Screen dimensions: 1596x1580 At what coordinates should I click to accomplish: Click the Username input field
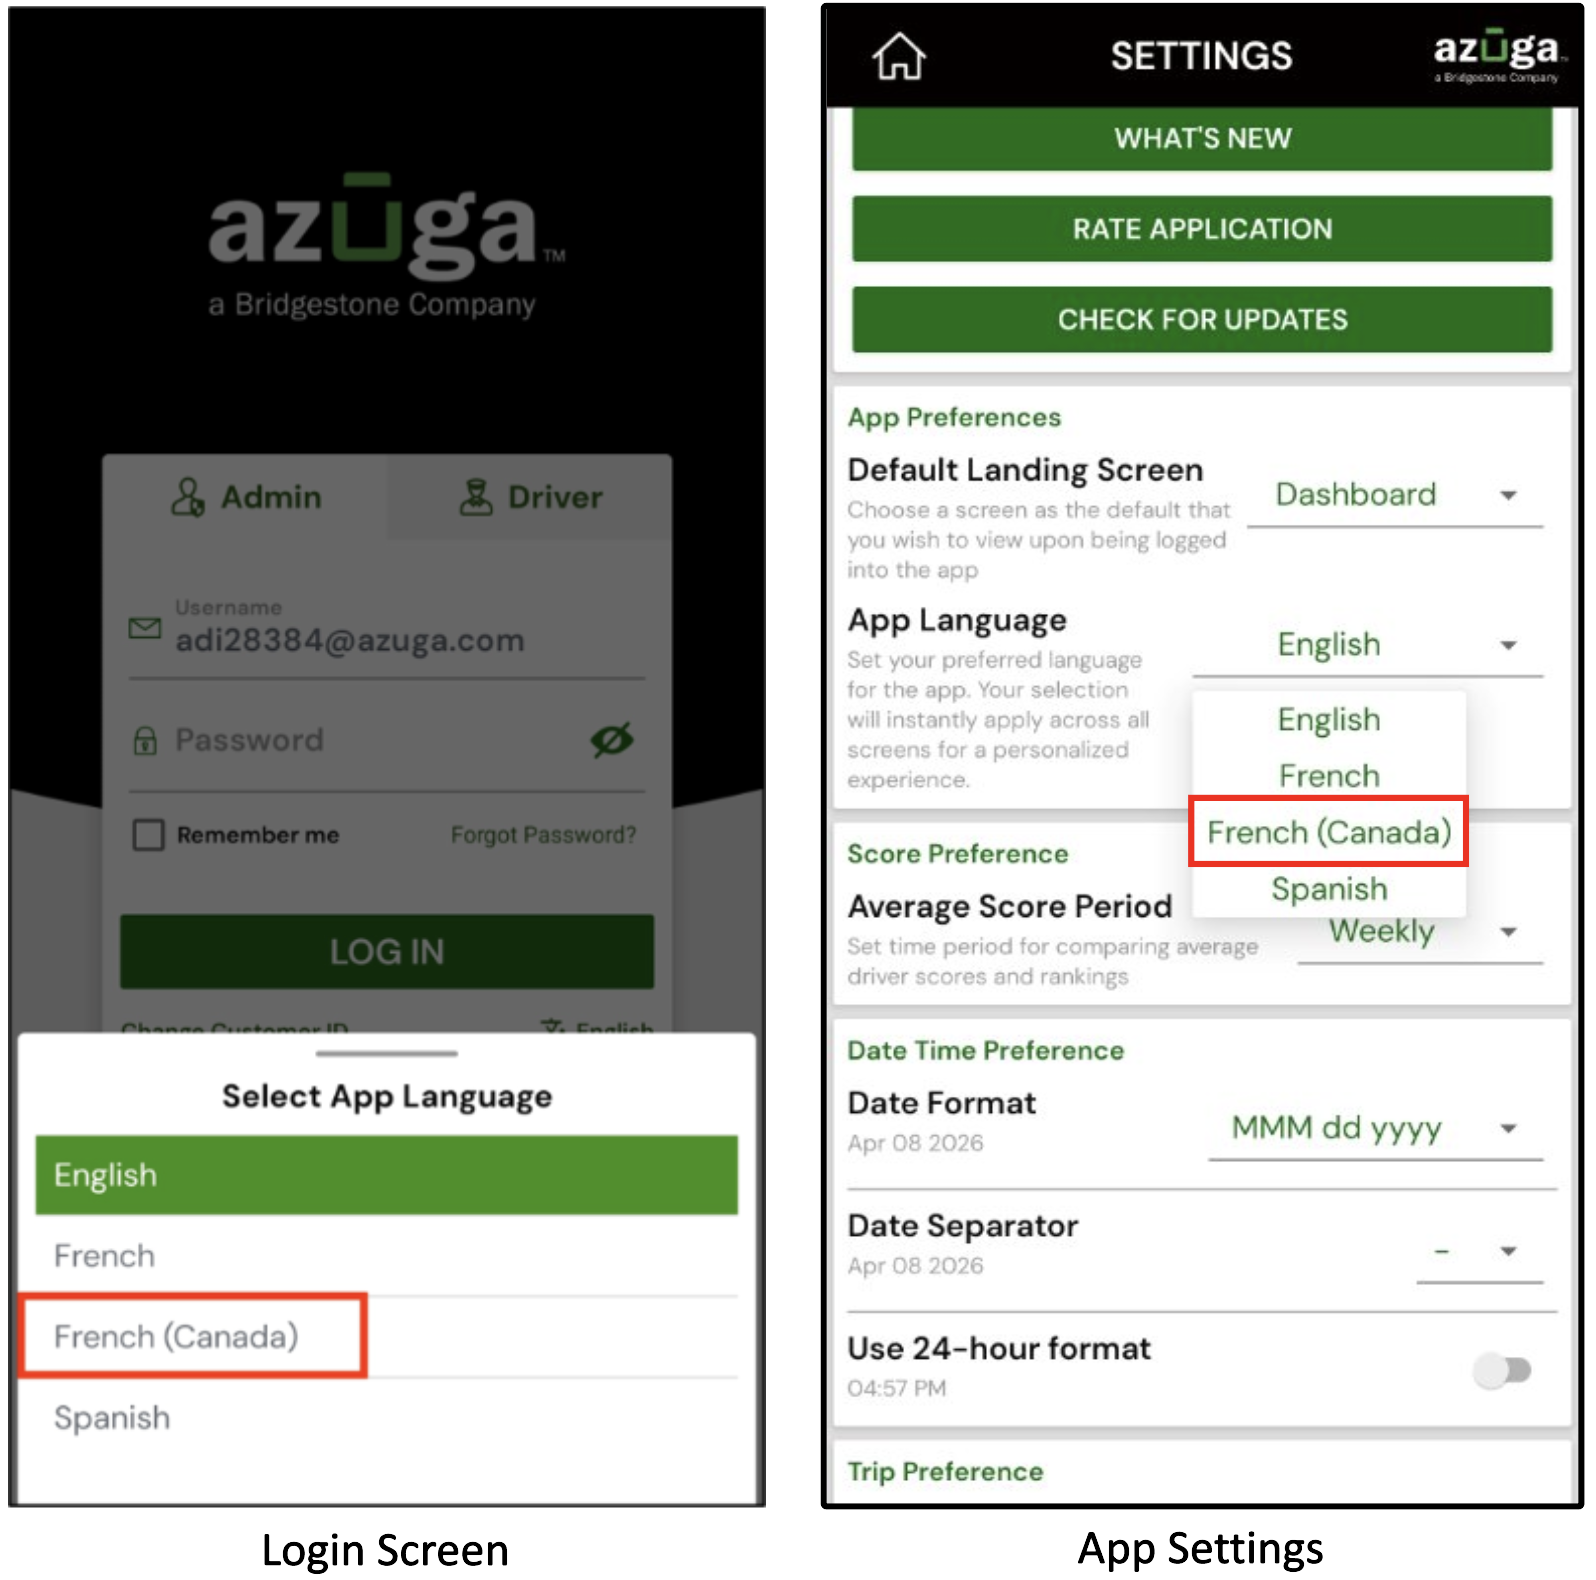click(x=387, y=630)
